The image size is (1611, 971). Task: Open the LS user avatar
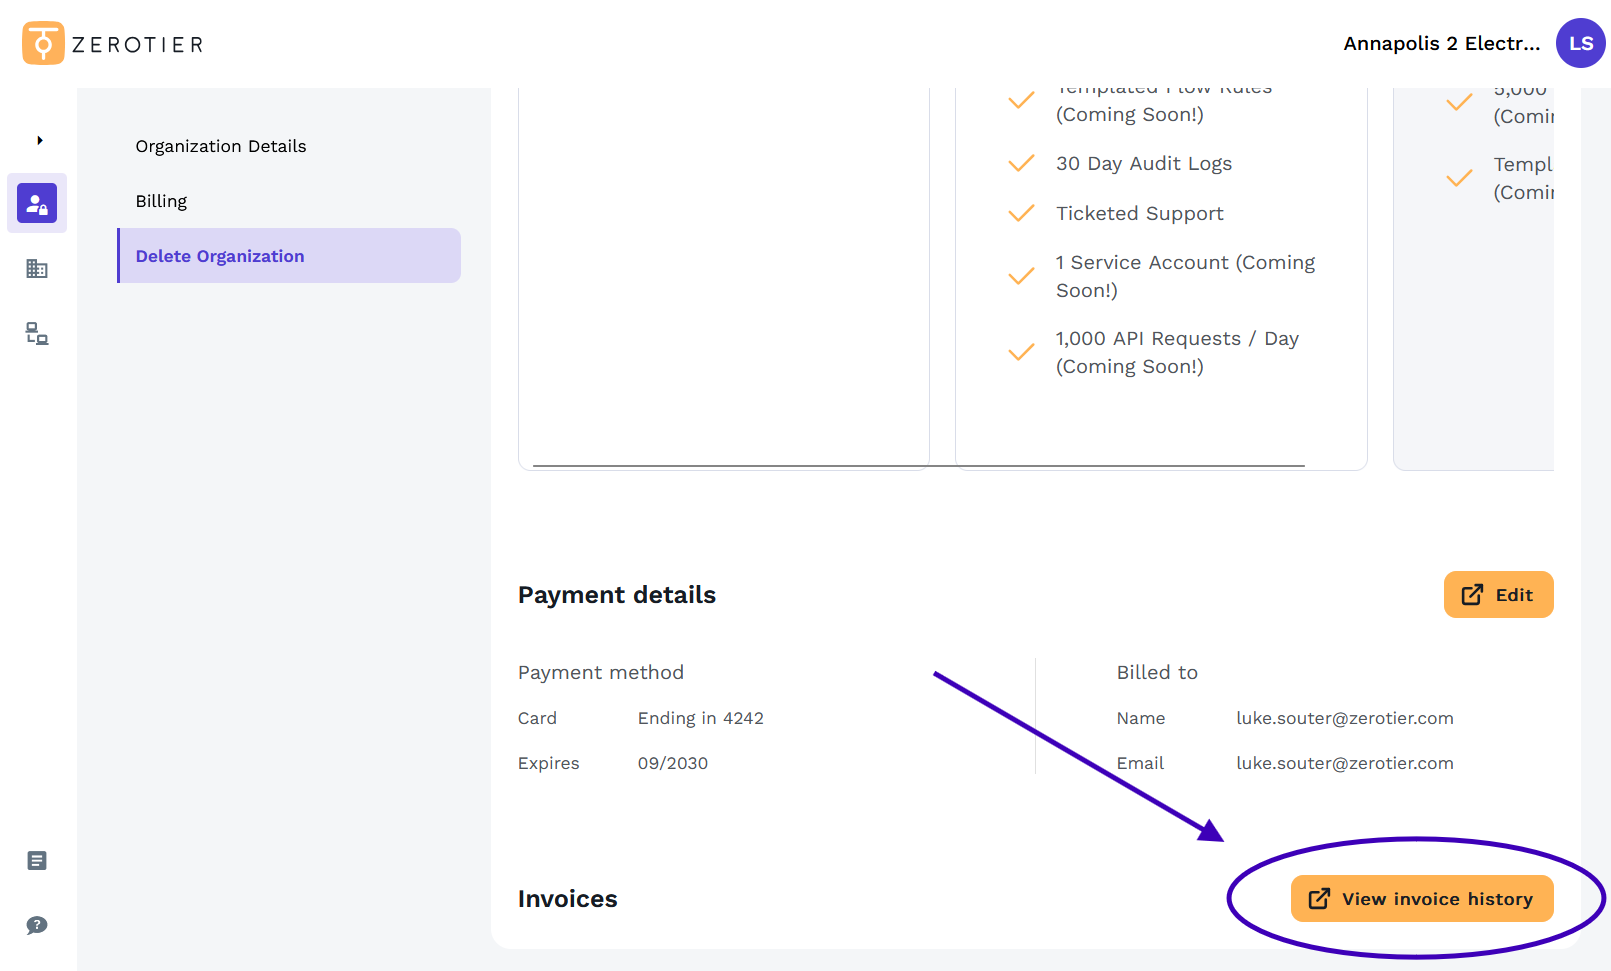coord(1580,43)
